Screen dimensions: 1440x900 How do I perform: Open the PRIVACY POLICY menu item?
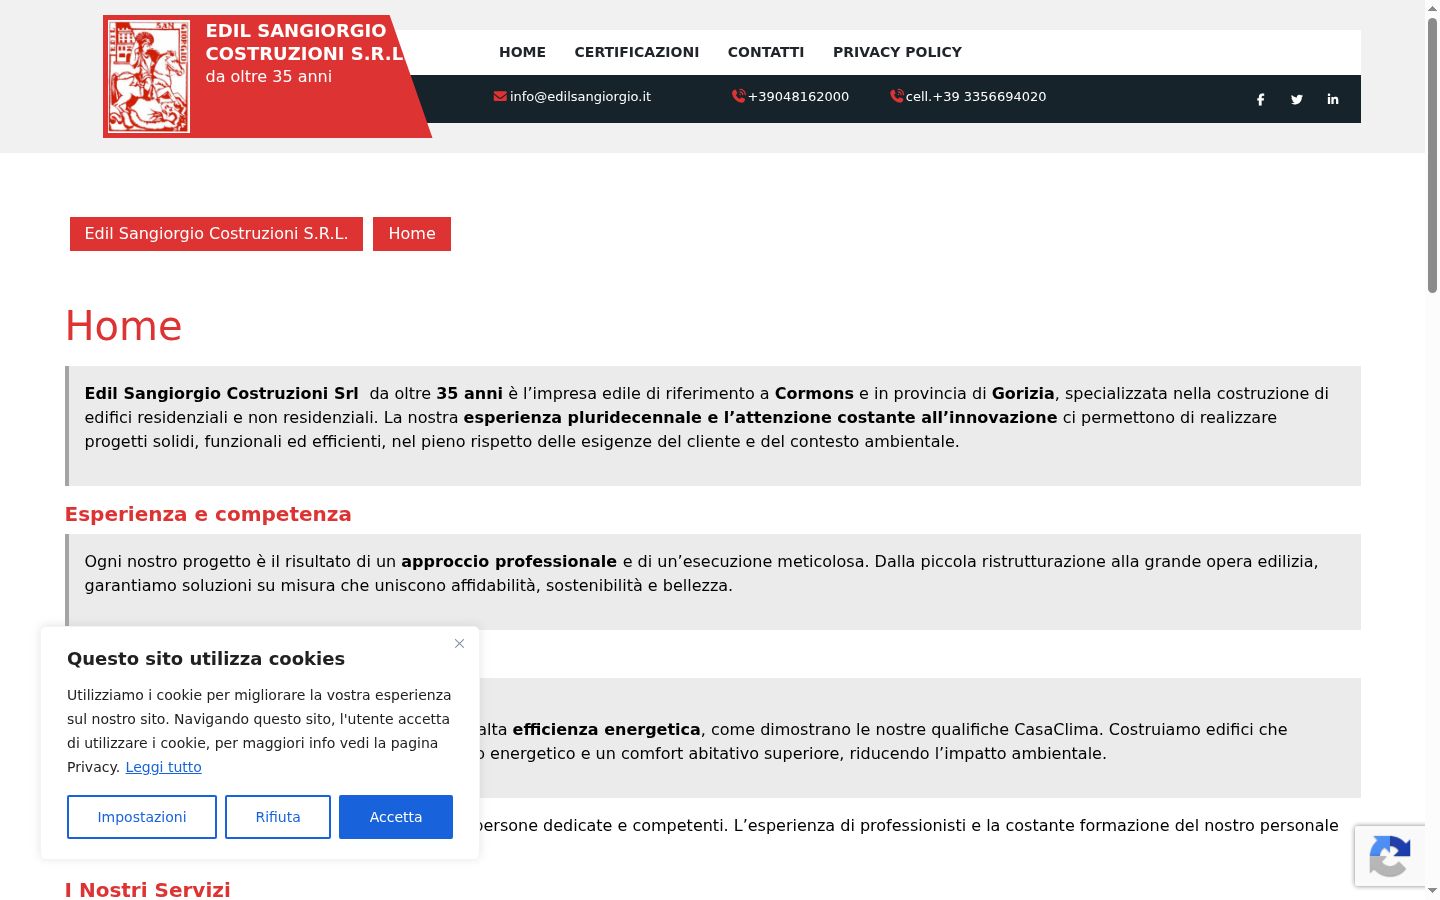[x=897, y=52]
